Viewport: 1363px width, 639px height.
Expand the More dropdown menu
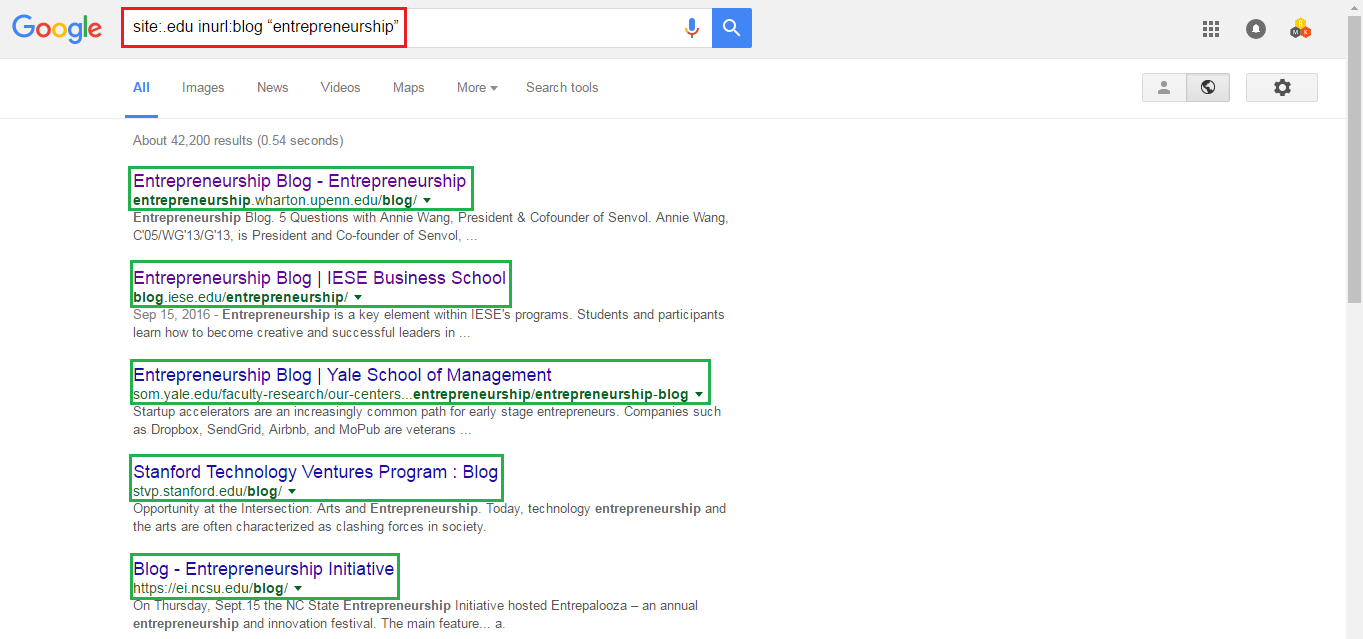pos(477,87)
